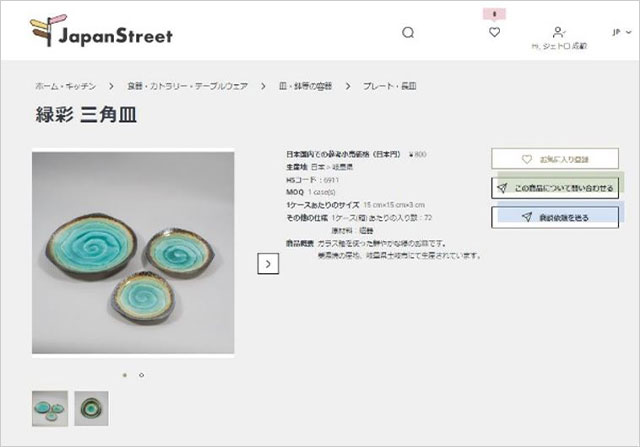This screenshot has width=640, height=447.
Task: Select the first image carousel dot
Action: click(125, 375)
